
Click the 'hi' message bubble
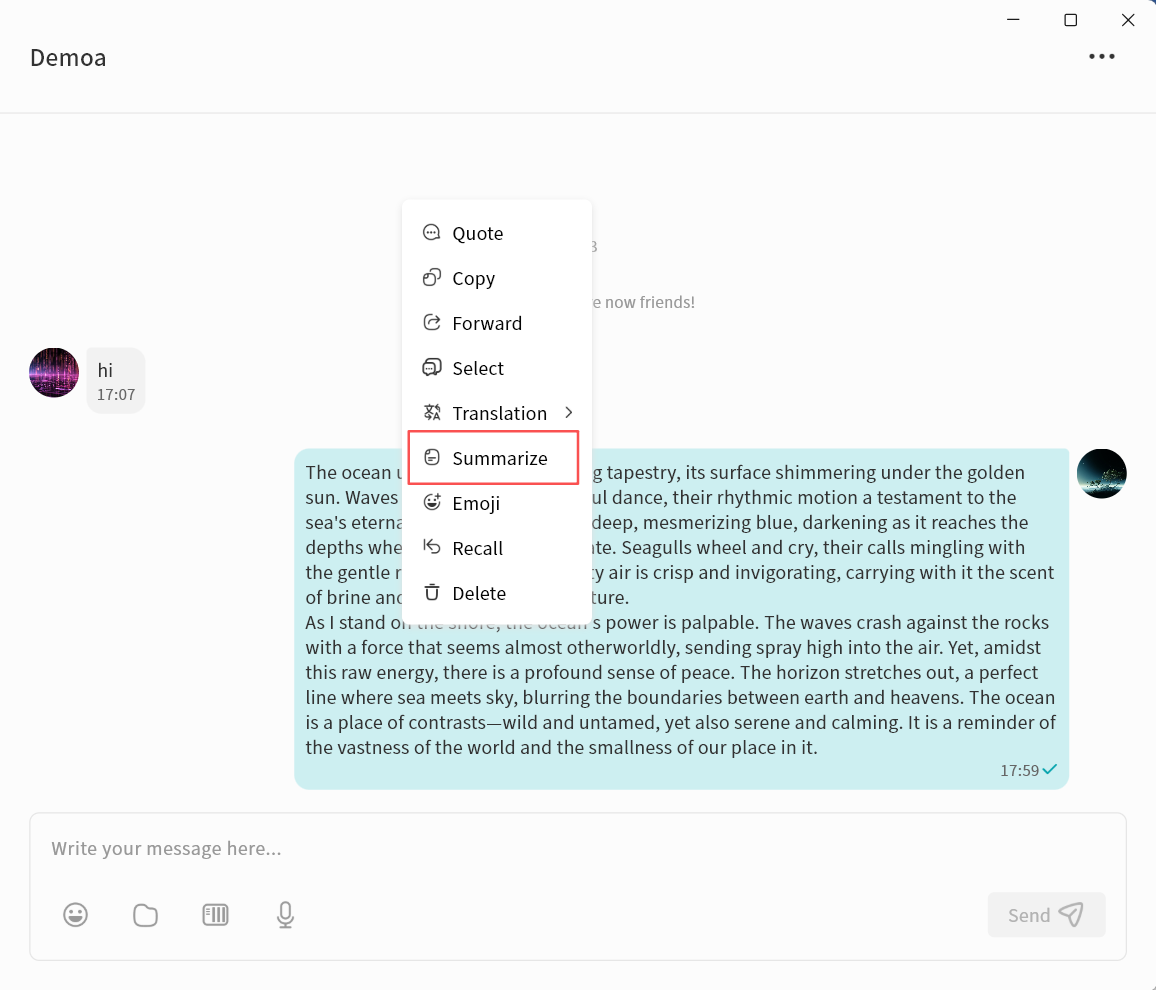click(115, 381)
